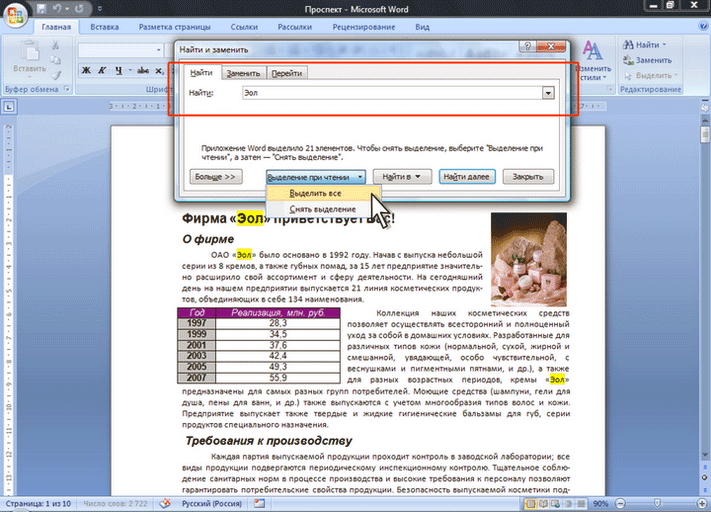711x512 pixels.
Task: Open the Styles group dialog launcher
Action: pyautogui.click(x=610, y=89)
